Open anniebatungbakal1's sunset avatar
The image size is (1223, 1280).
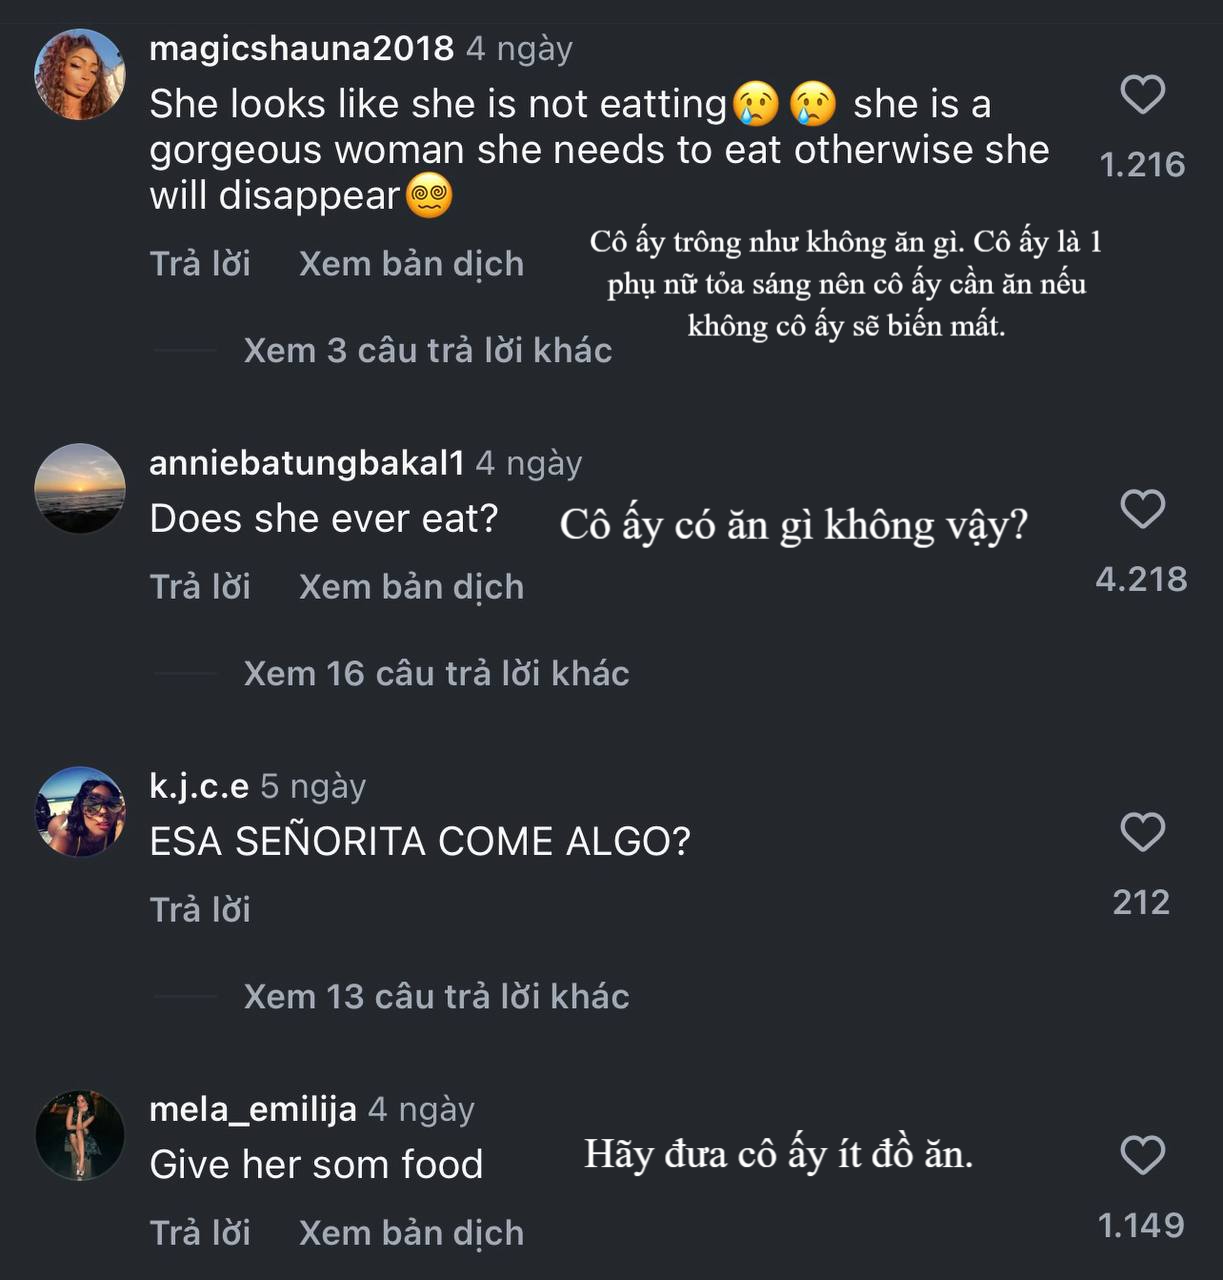(x=80, y=488)
